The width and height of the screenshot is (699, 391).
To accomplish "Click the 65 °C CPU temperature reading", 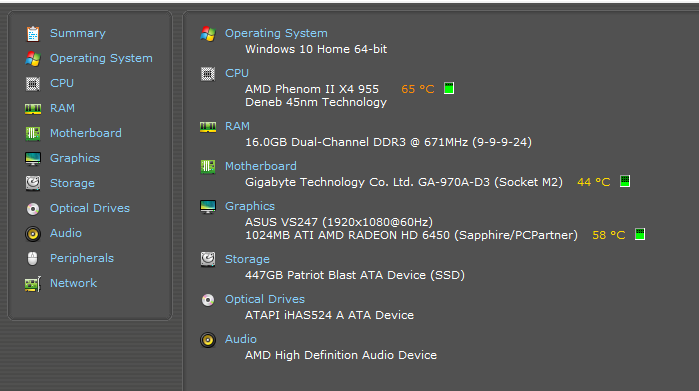I will [418, 89].
